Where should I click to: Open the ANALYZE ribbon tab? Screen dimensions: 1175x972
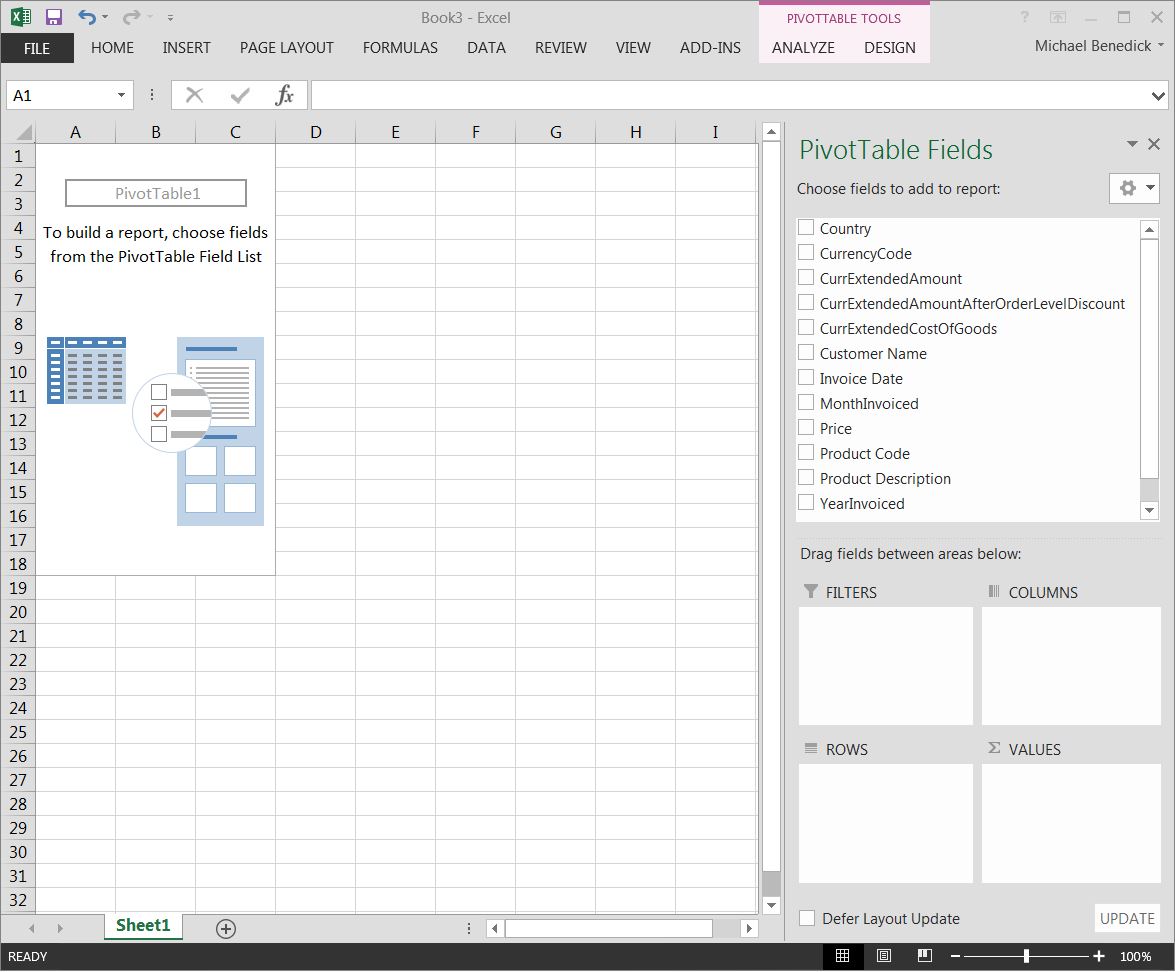pyautogui.click(x=803, y=47)
